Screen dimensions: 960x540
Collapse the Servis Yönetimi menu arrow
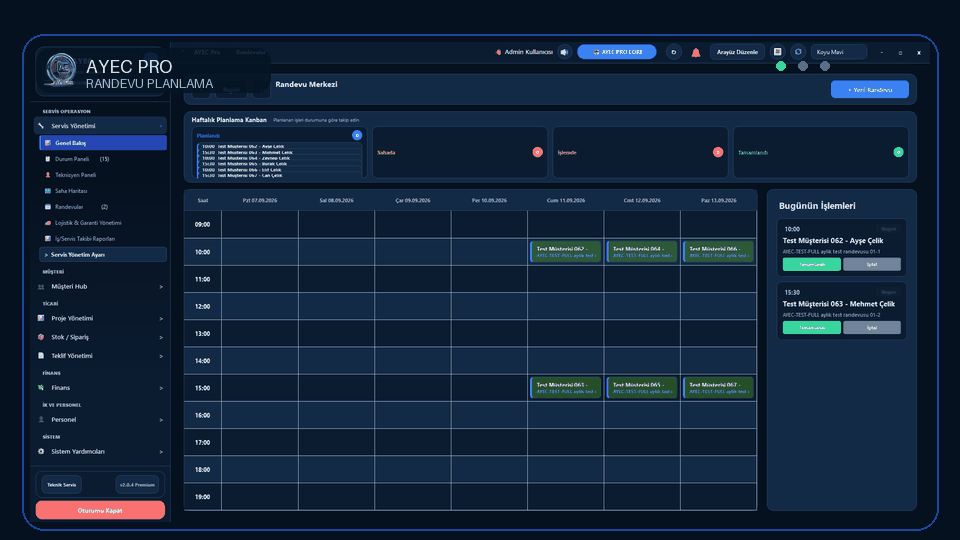pyautogui.click(x=161, y=126)
